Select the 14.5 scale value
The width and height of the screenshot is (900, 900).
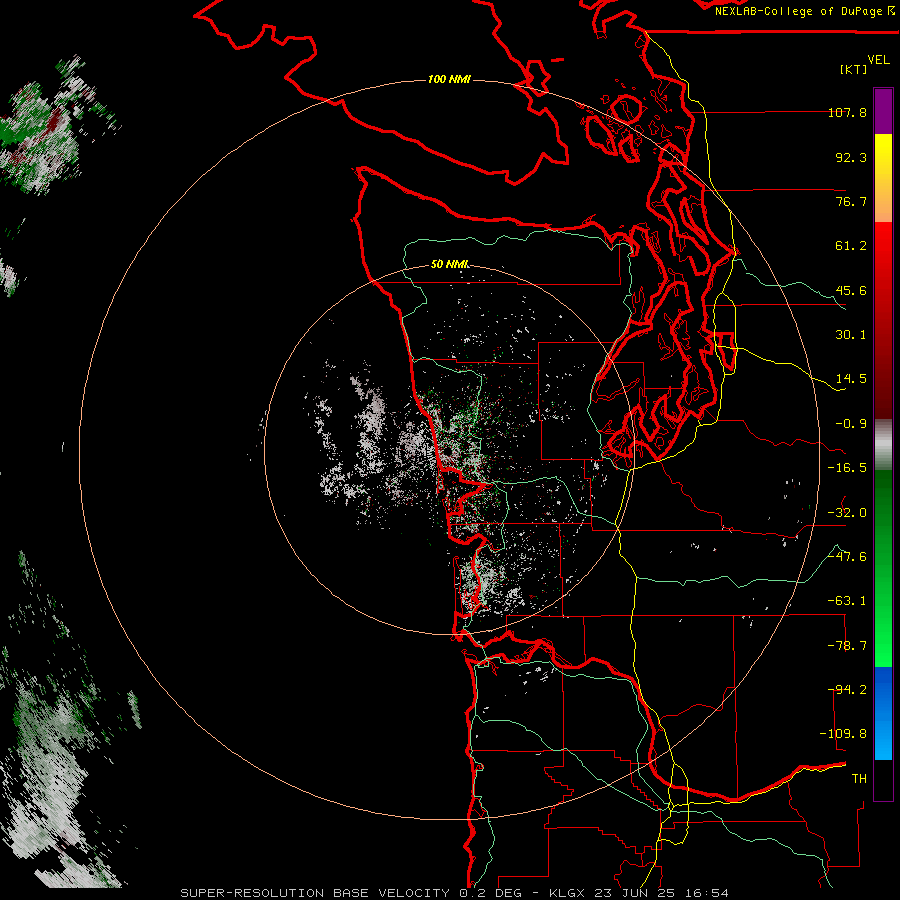(851, 379)
